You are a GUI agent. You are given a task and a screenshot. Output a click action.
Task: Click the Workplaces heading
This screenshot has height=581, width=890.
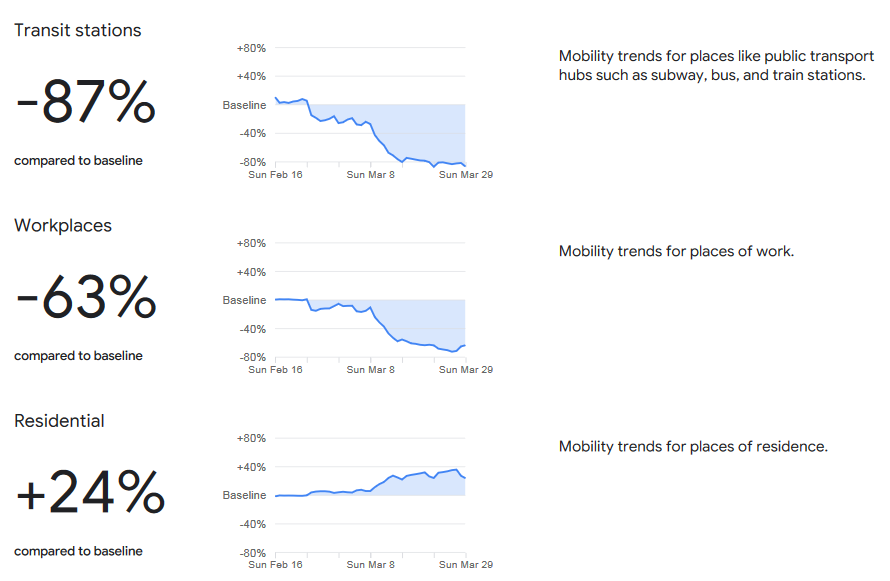pos(63,225)
